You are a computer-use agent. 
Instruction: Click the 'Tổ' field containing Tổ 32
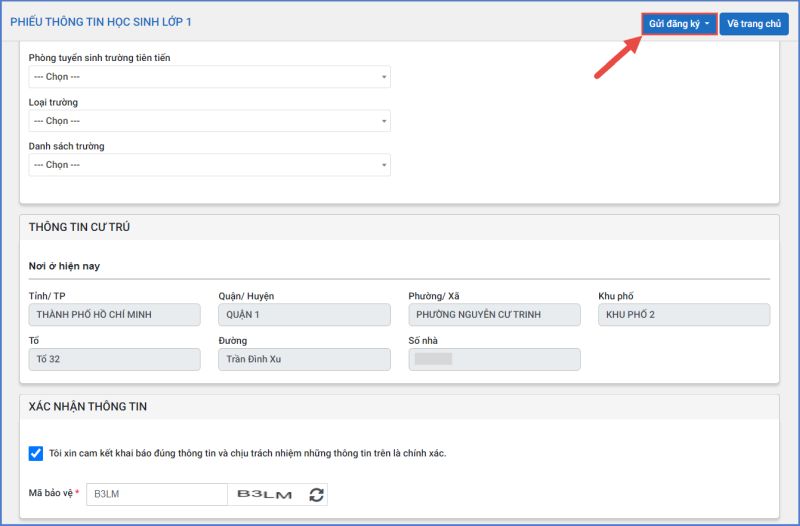point(114,359)
